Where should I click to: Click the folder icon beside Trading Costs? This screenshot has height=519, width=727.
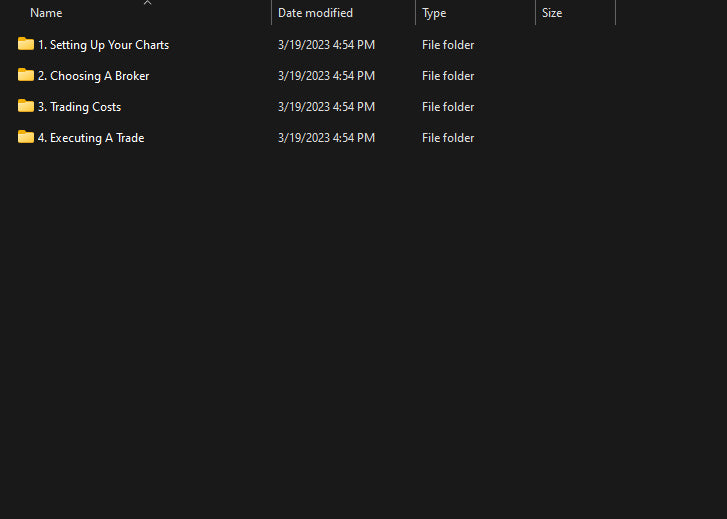26,106
